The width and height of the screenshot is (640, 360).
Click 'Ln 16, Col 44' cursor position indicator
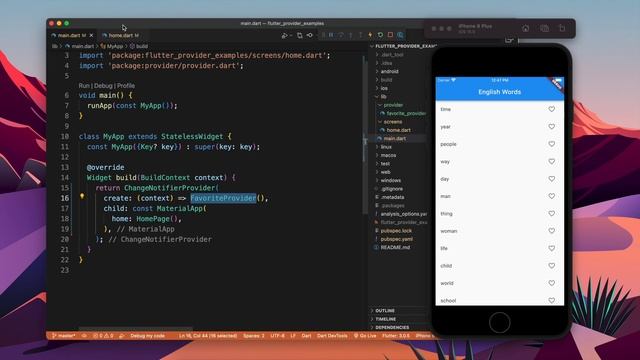(208, 336)
